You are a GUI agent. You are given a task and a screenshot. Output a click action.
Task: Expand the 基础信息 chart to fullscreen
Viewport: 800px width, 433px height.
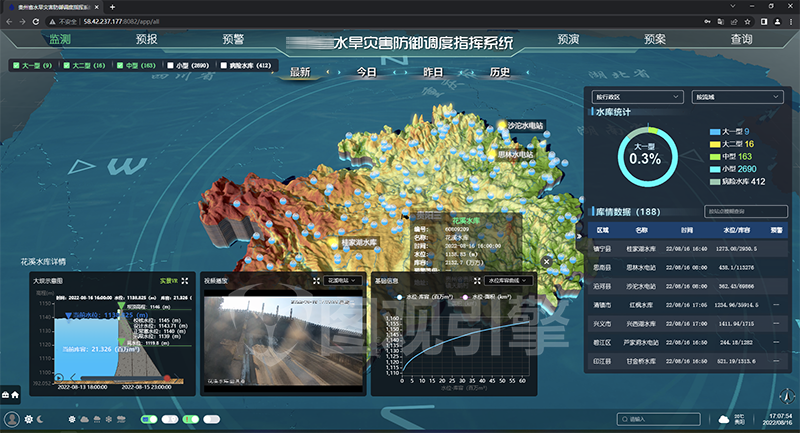477,281
